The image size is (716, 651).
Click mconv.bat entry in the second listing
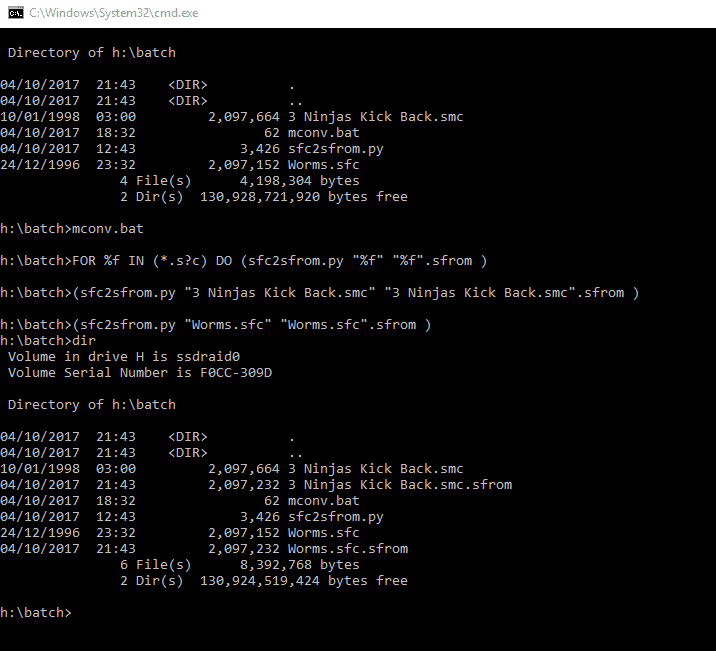180,501
